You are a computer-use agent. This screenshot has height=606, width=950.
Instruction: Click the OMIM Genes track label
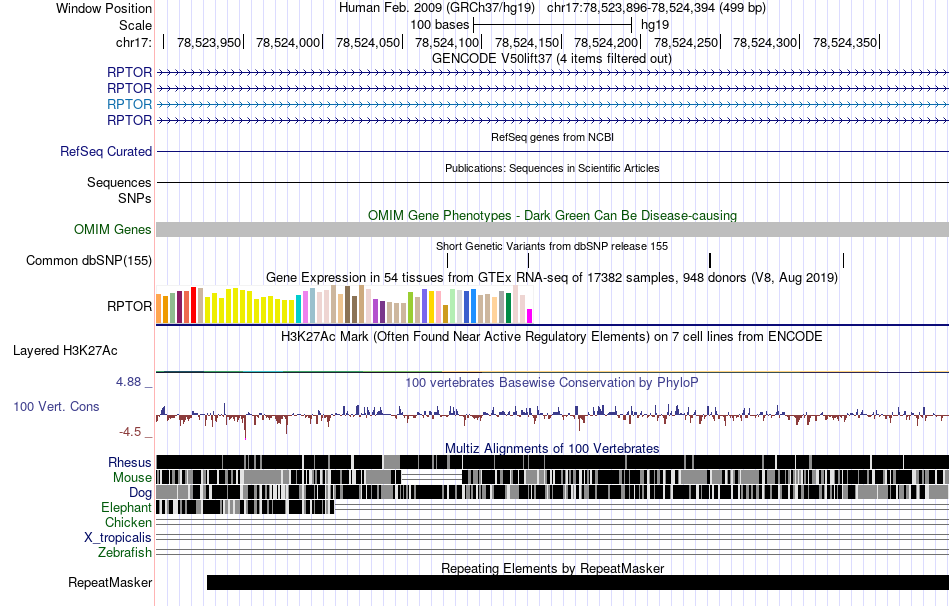pos(113,230)
